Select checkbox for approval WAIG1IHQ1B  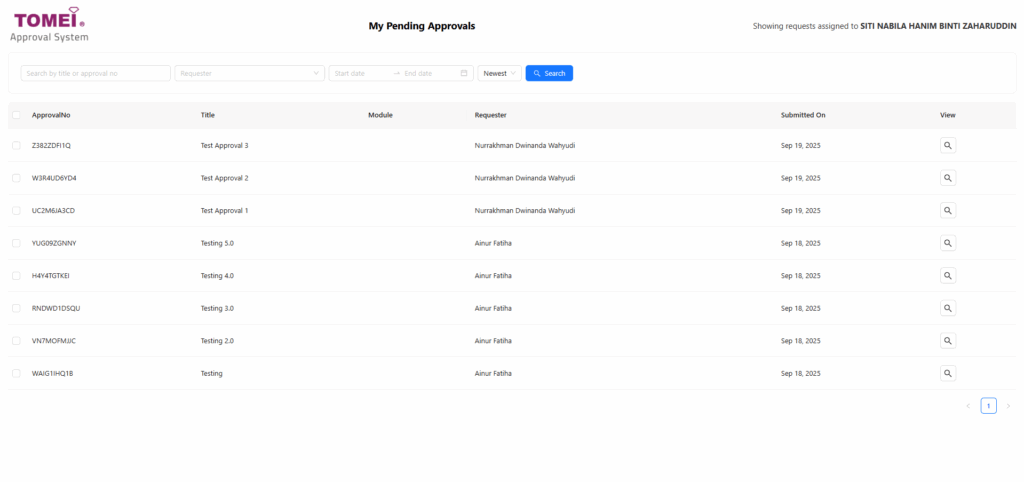(x=16, y=373)
